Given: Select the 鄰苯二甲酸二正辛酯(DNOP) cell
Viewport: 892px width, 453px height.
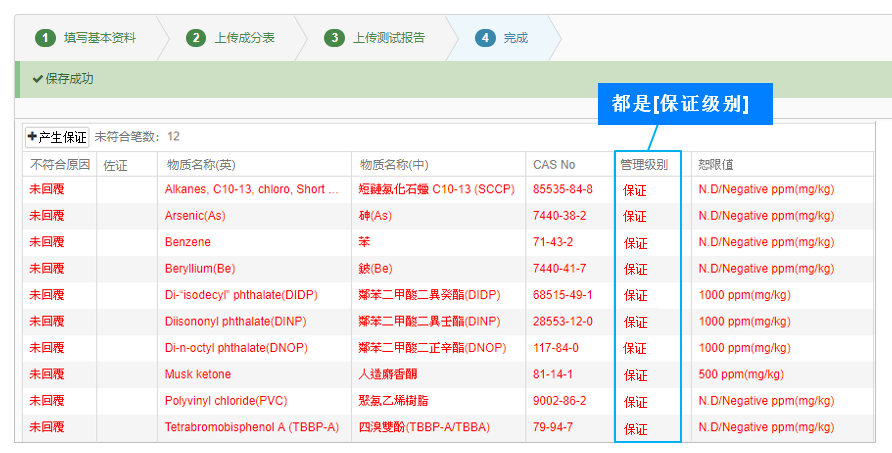Looking at the screenshot, I should (x=432, y=348).
